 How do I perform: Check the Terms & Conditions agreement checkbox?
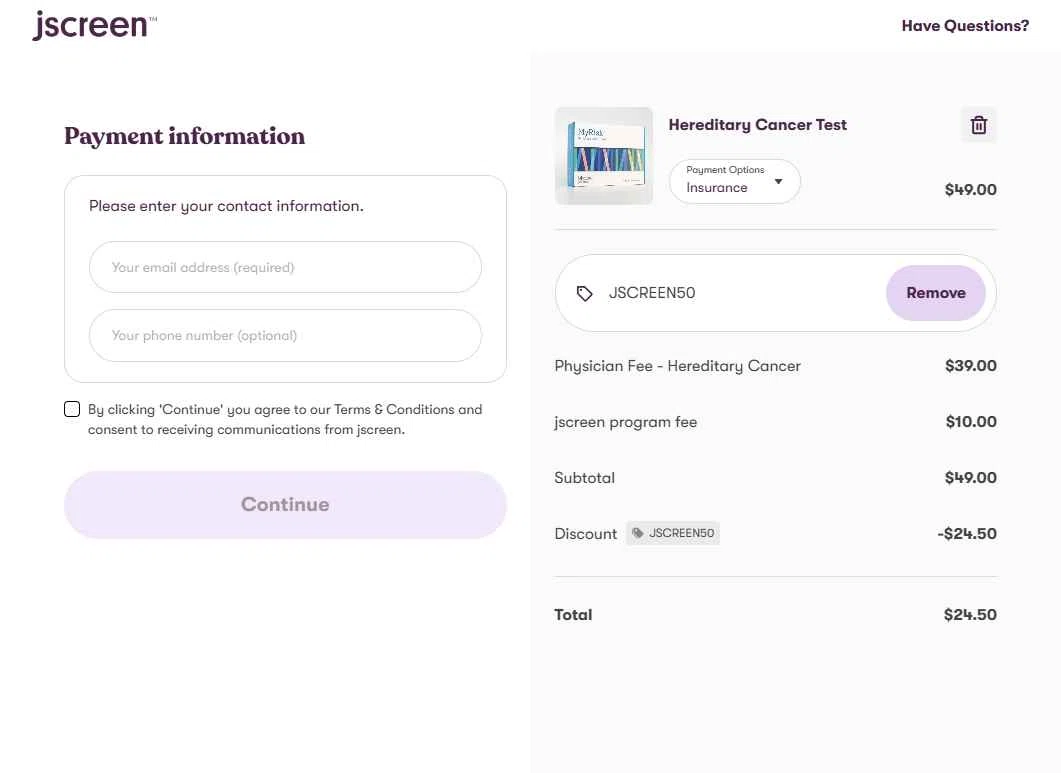[72, 409]
